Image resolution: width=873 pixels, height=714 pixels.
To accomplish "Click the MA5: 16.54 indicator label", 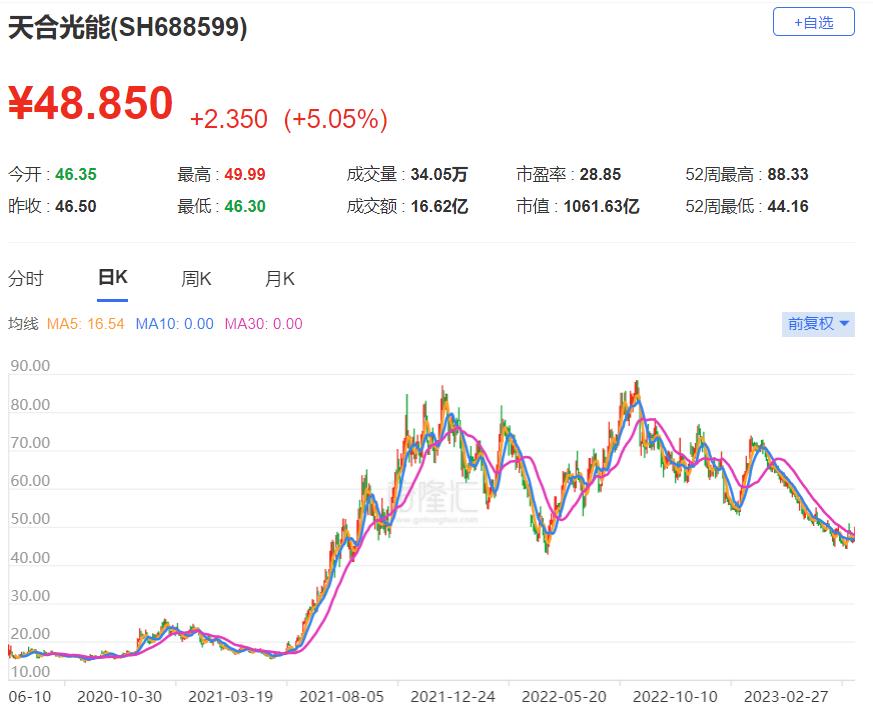I will tap(85, 324).
